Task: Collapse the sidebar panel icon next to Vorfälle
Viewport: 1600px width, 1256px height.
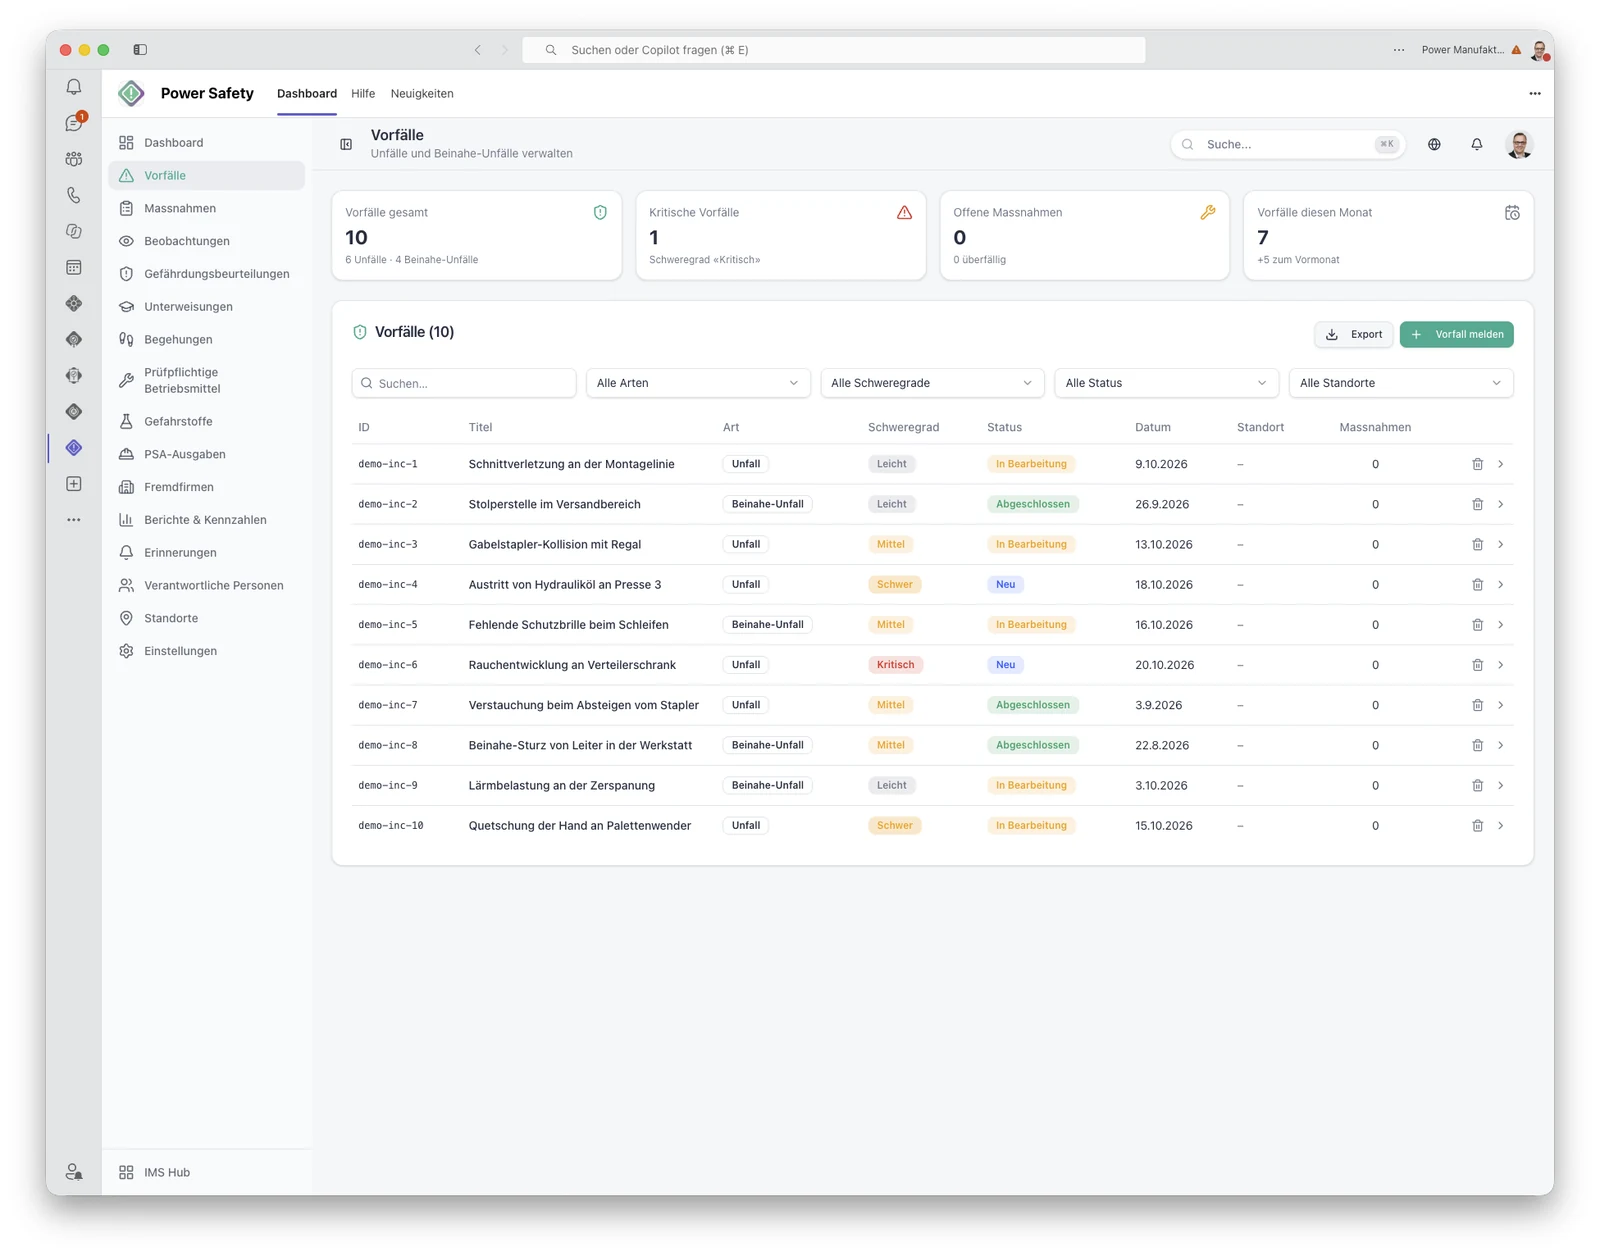Action: coord(346,144)
